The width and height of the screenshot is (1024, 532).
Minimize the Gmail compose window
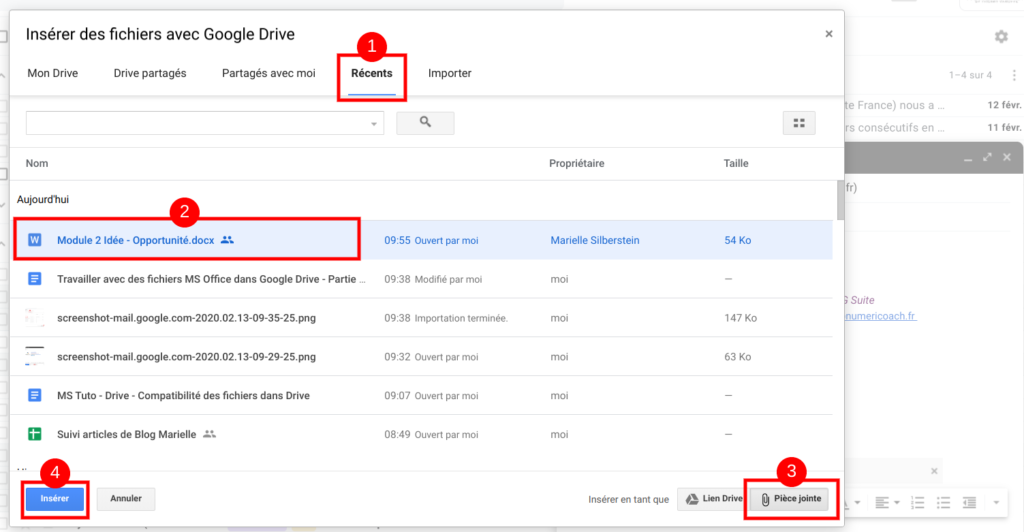[968, 158]
